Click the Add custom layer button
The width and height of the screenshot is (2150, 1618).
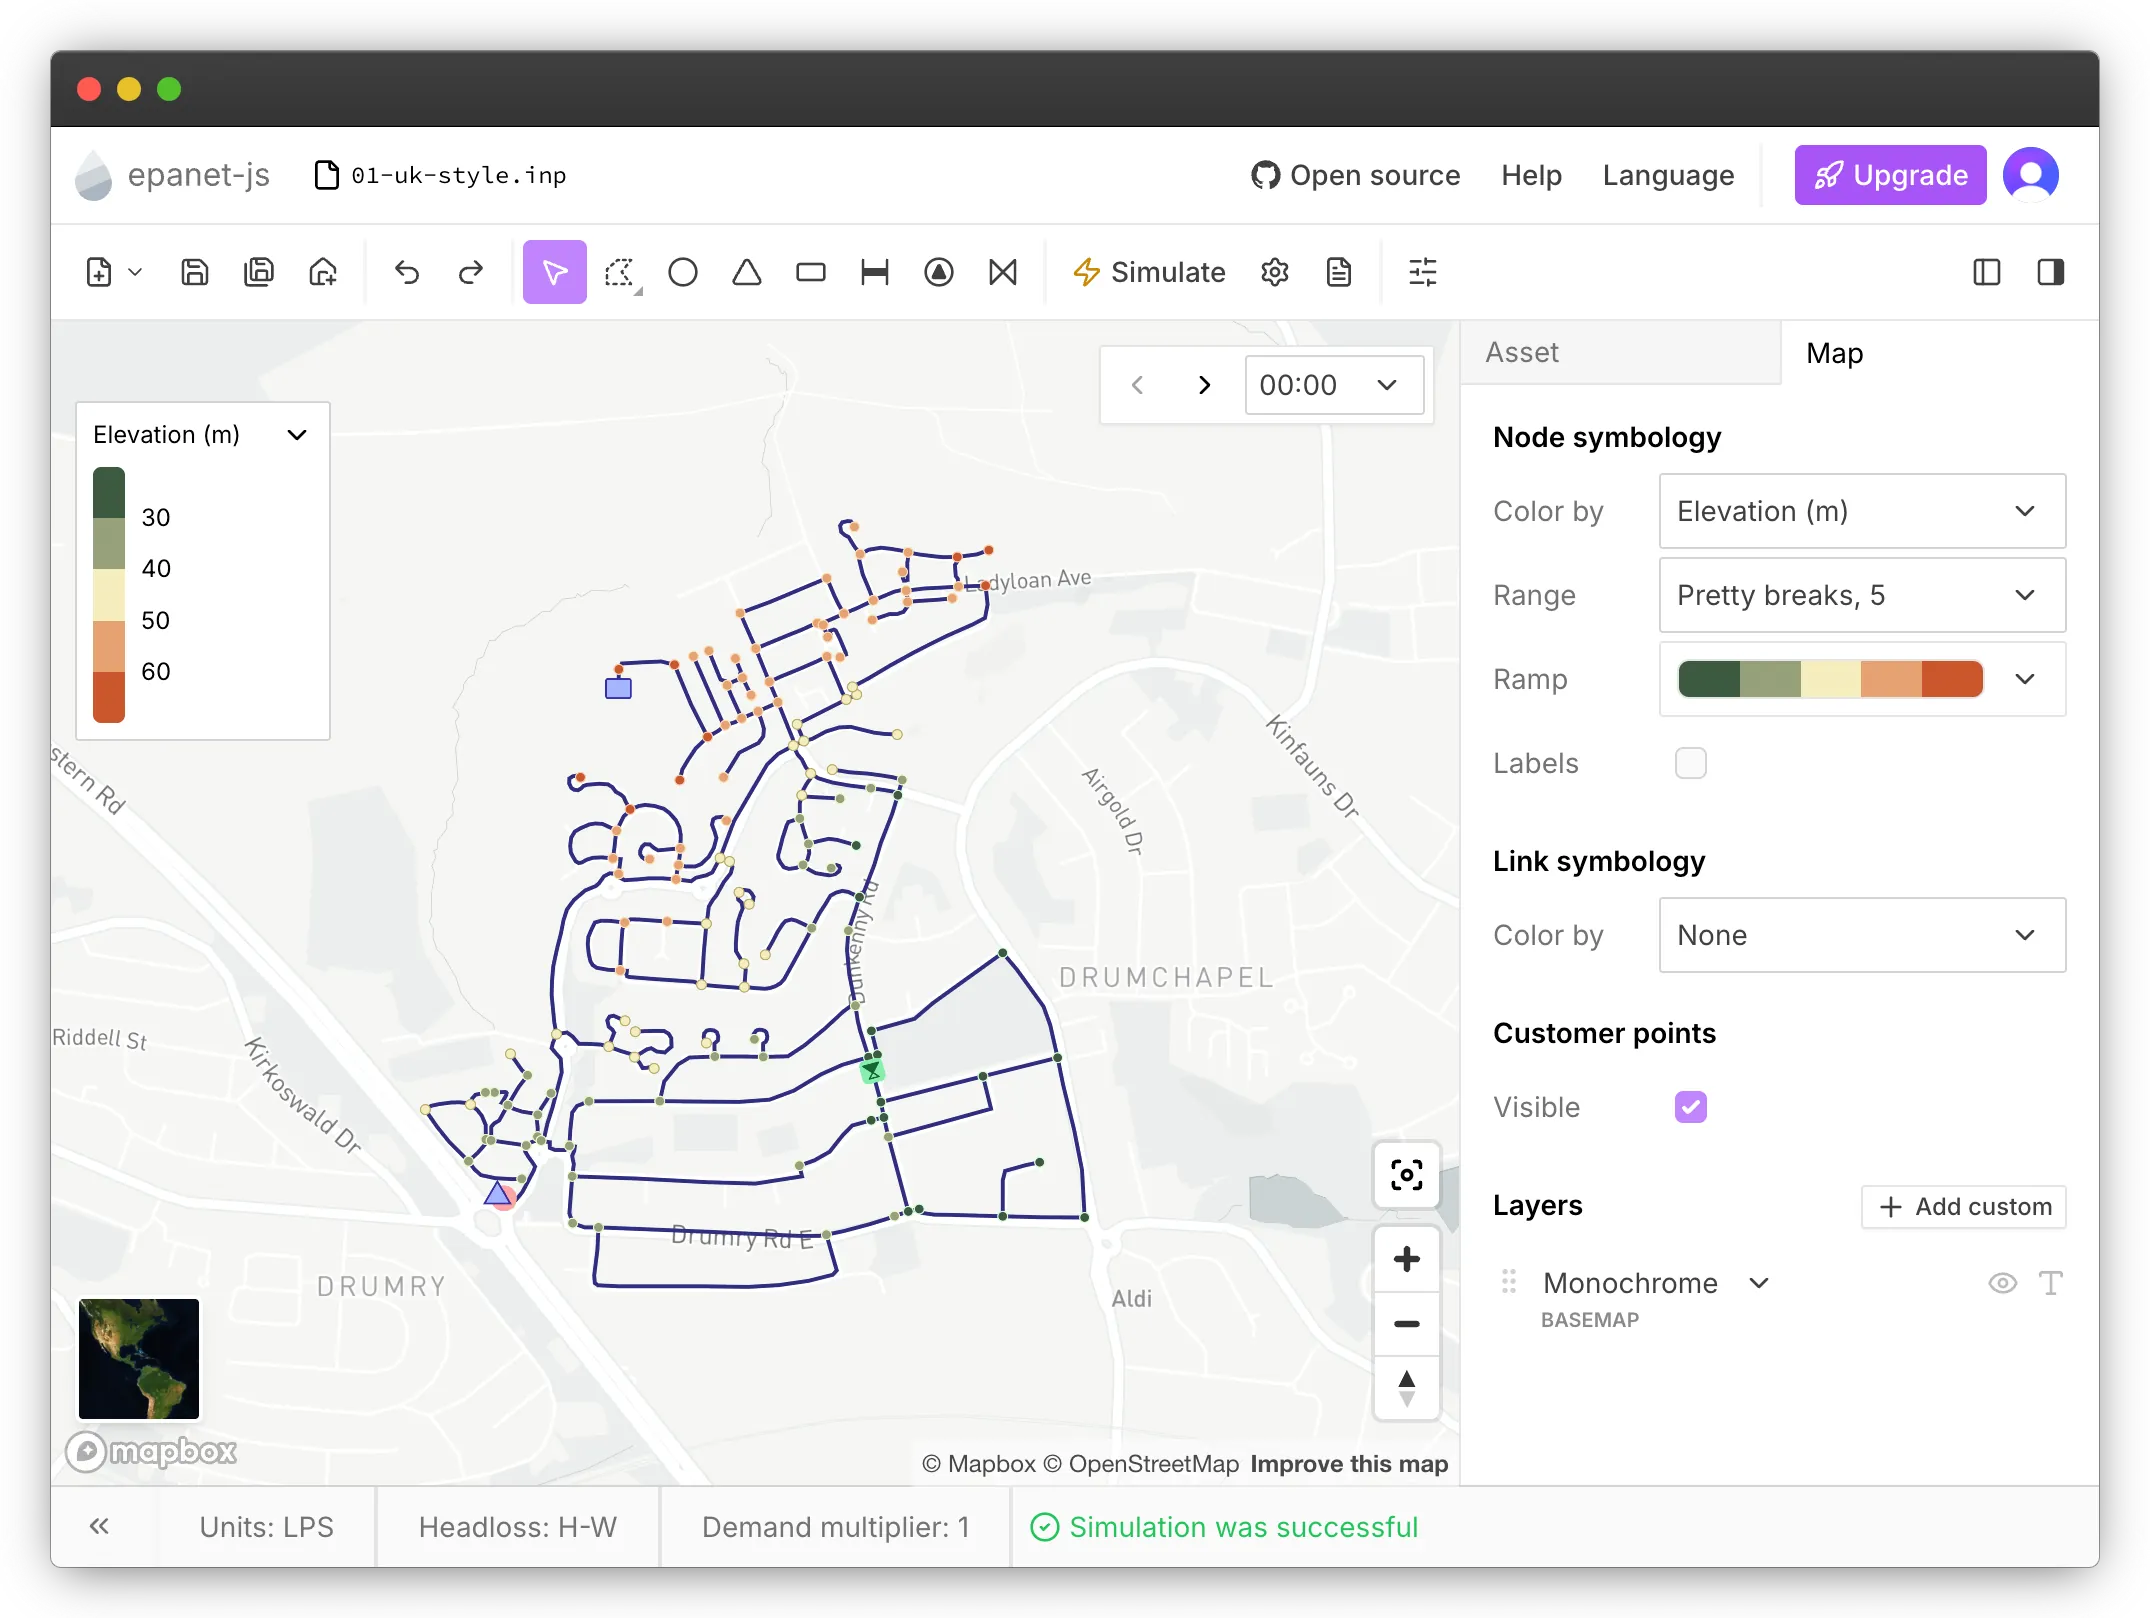(x=1963, y=1207)
